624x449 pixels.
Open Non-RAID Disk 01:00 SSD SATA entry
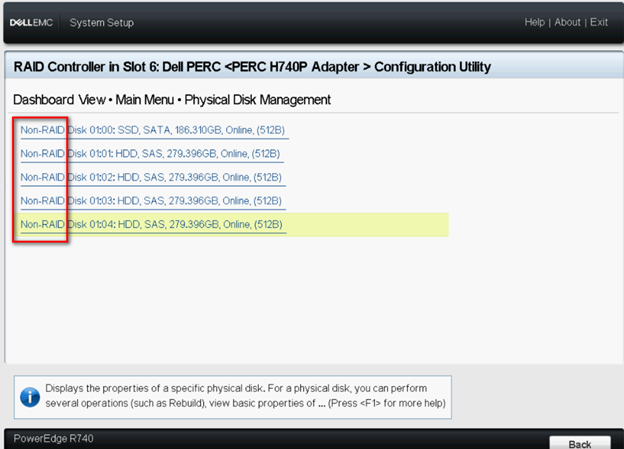pyautogui.click(x=152, y=130)
